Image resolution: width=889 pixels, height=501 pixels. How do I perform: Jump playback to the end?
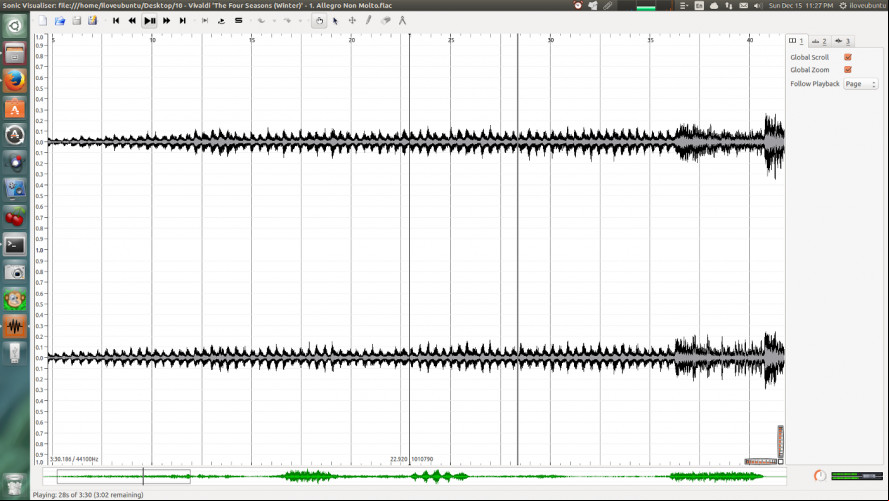183,21
